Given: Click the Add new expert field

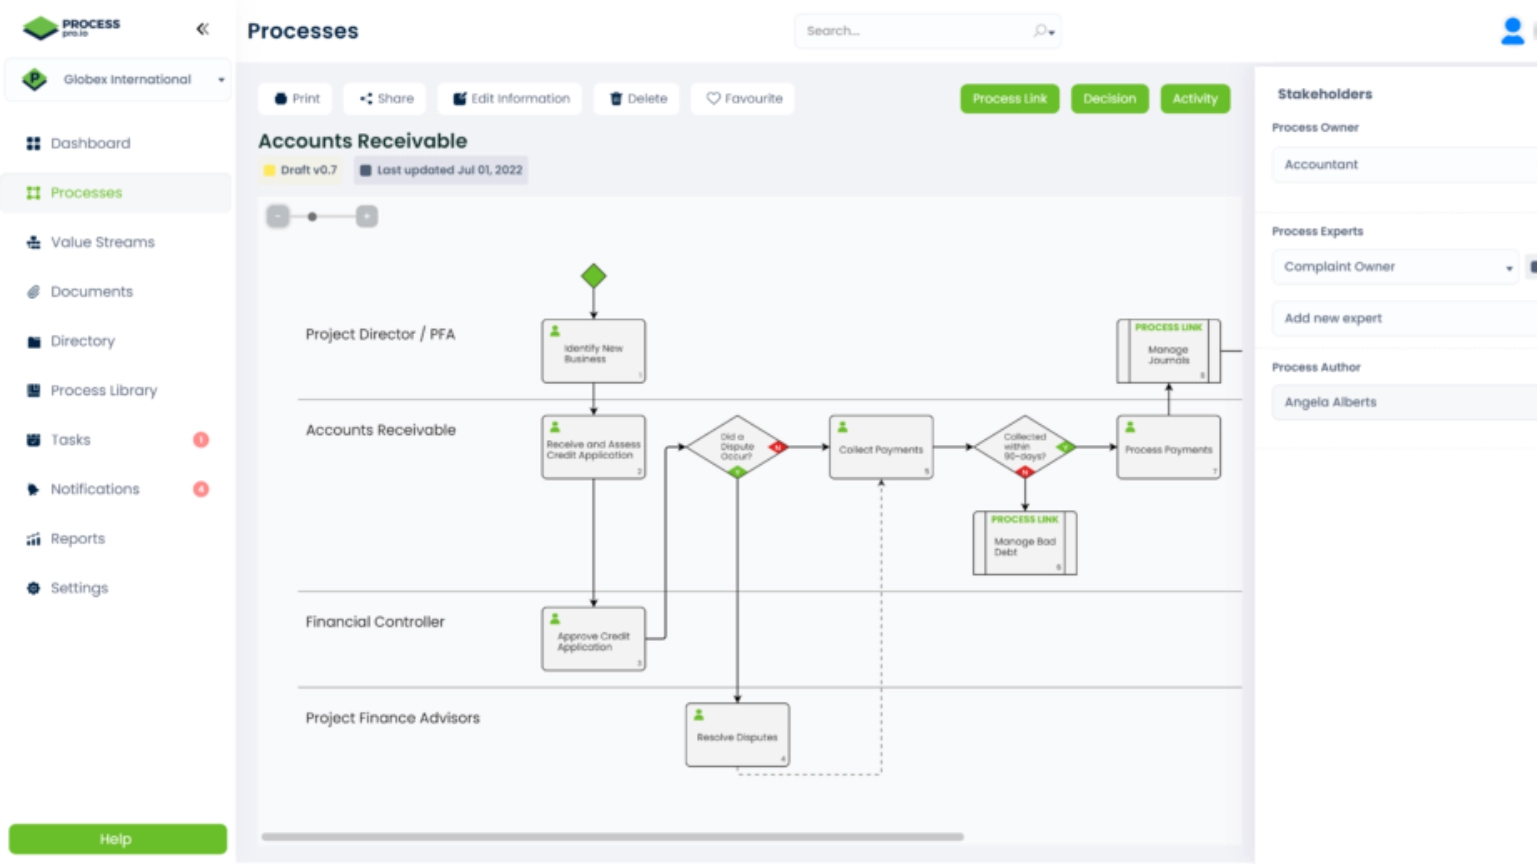Looking at the screenshot, I should click(1404, 318).
